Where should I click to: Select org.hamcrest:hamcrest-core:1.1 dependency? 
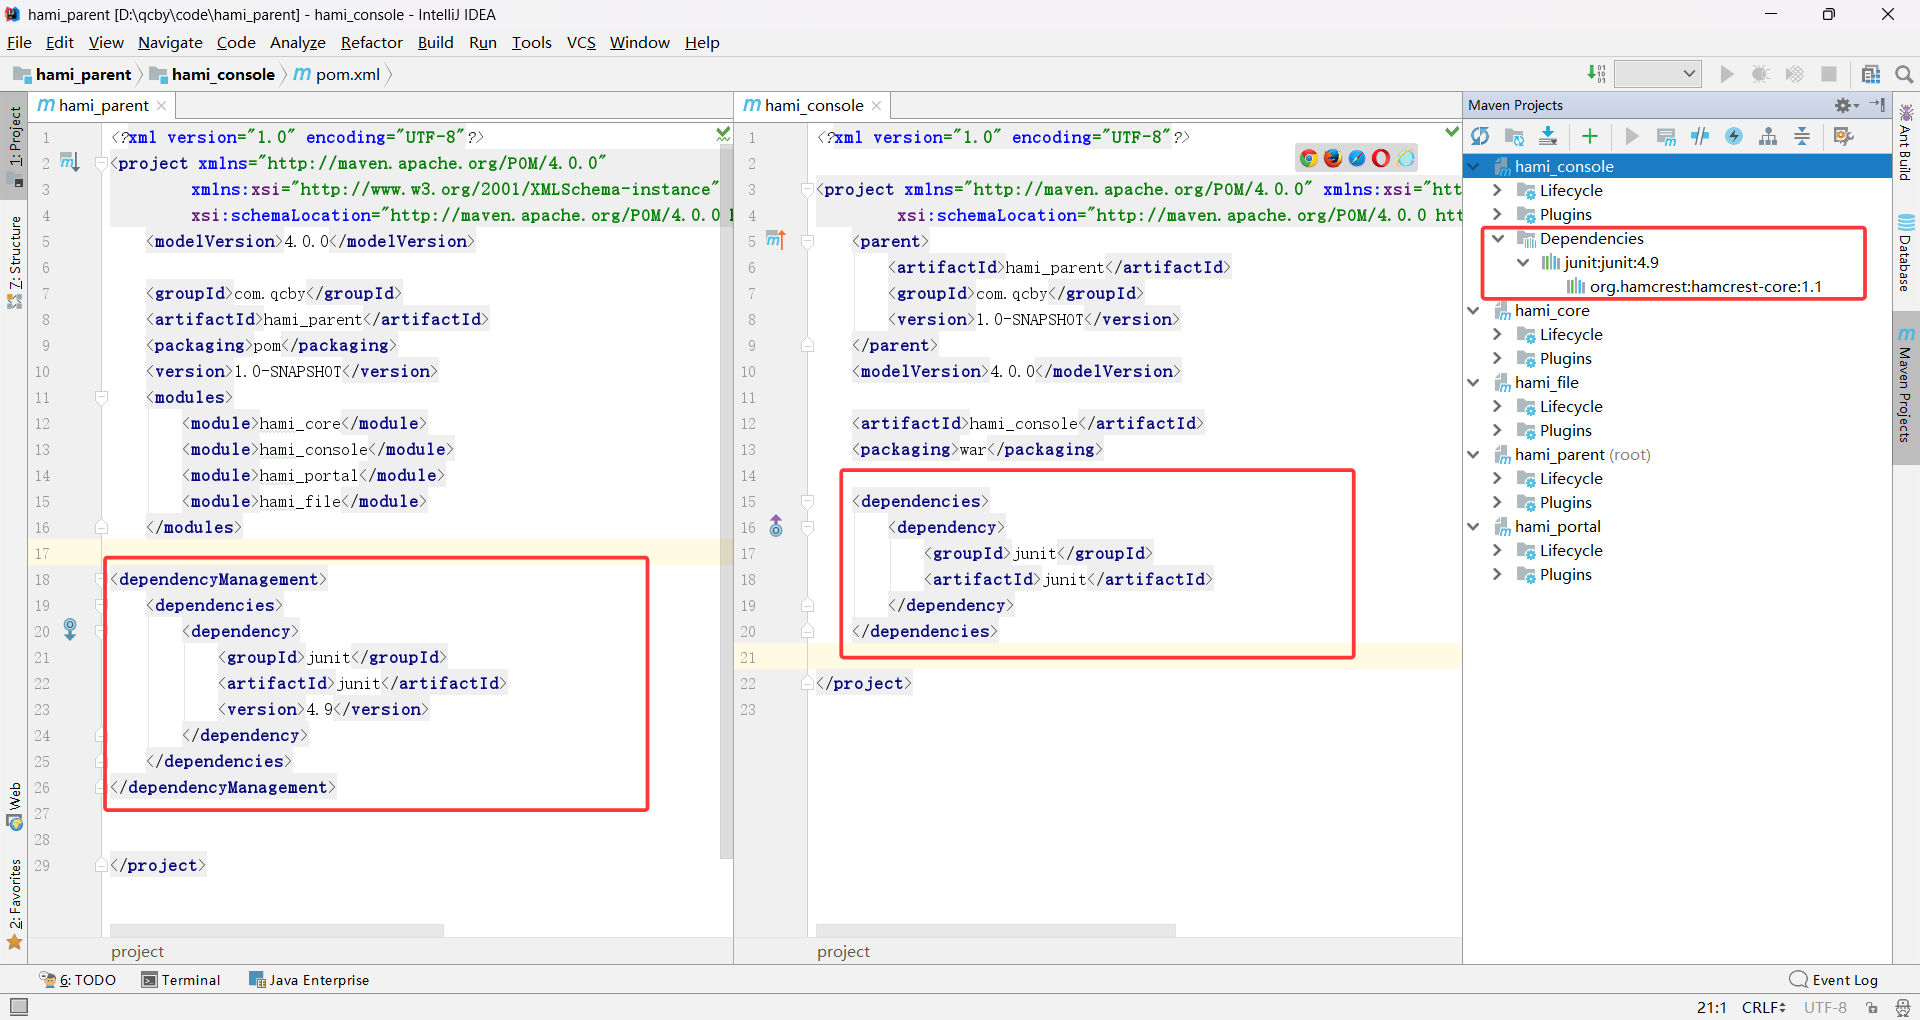tap(1705, 286)
